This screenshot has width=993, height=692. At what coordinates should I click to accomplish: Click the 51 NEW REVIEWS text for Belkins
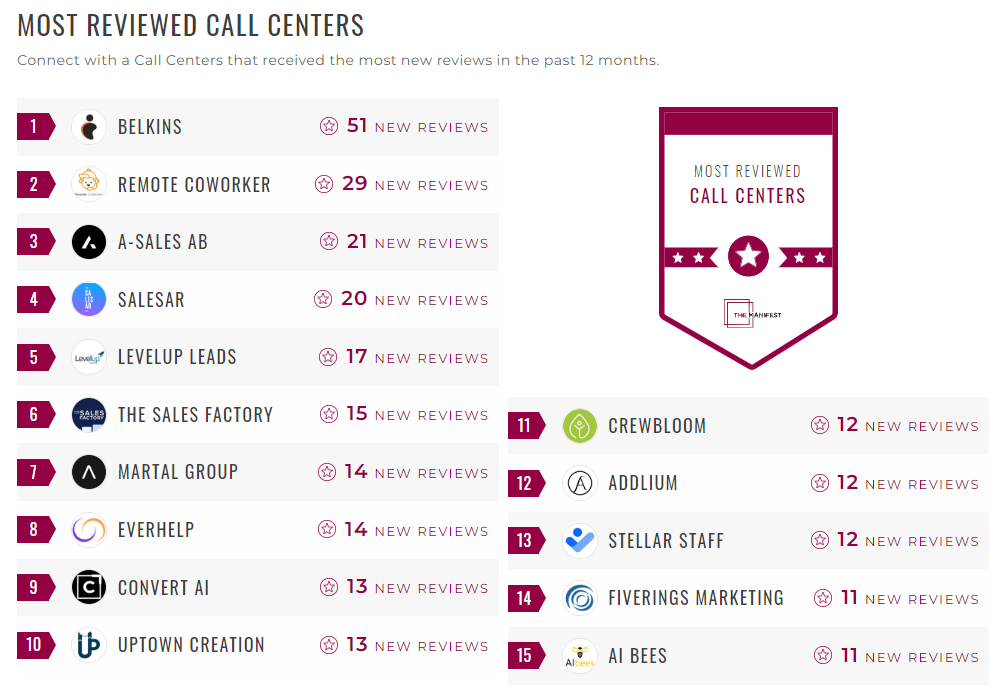417,126
